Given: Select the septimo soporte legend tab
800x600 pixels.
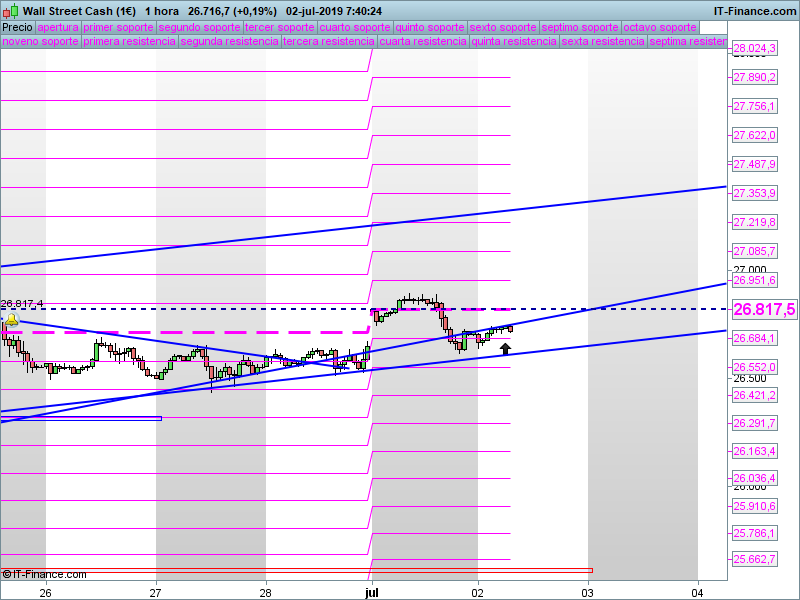Looking at the screenshot, I should (x=580, y=28).
